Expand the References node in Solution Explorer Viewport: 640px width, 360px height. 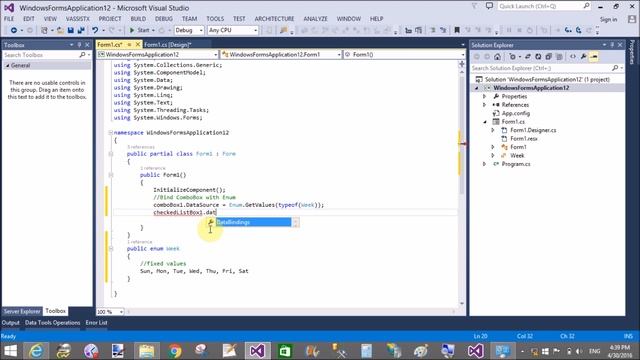[484, 105]
